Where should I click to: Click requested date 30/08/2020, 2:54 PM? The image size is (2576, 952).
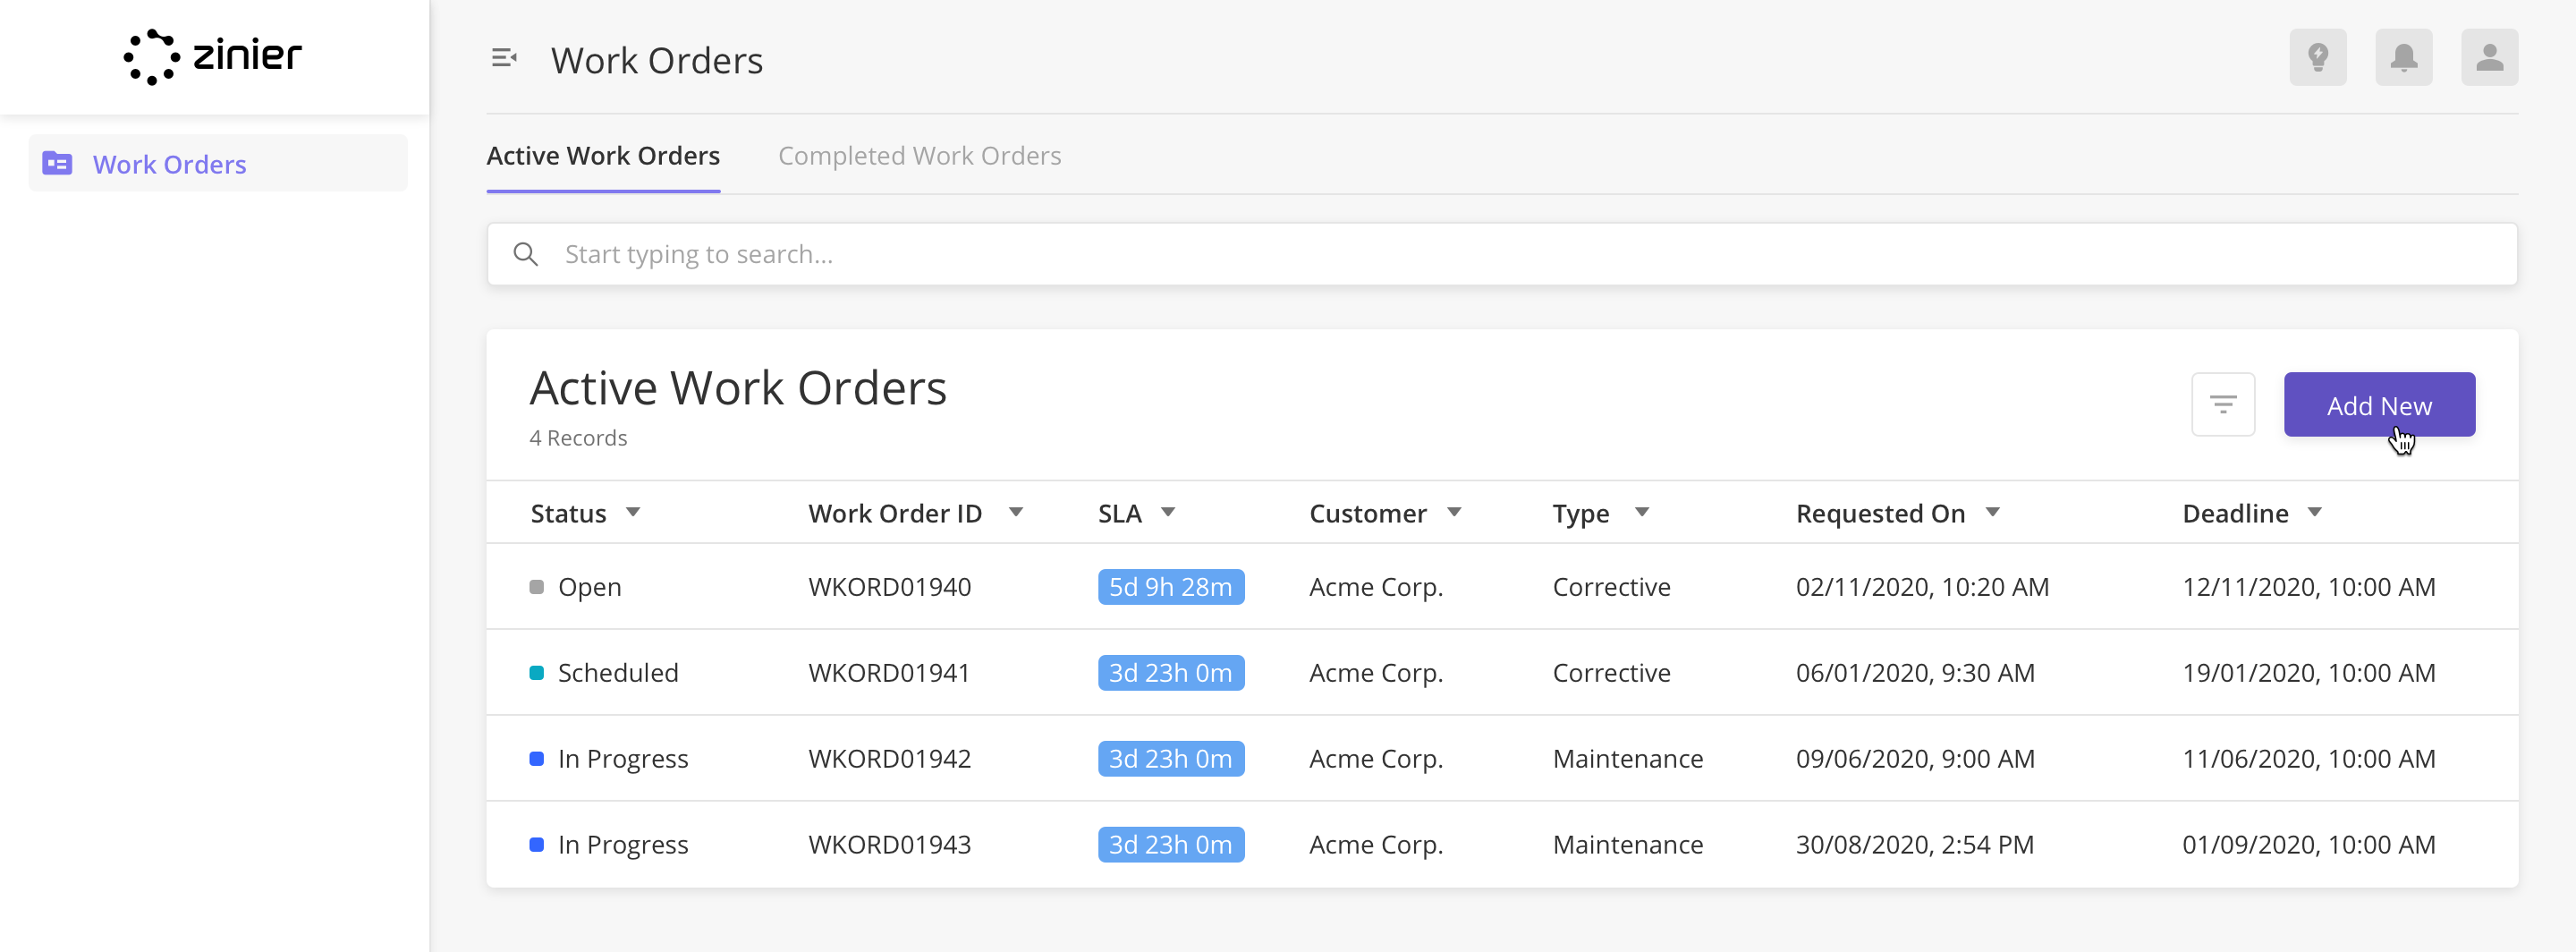[x=1915, y=845]
